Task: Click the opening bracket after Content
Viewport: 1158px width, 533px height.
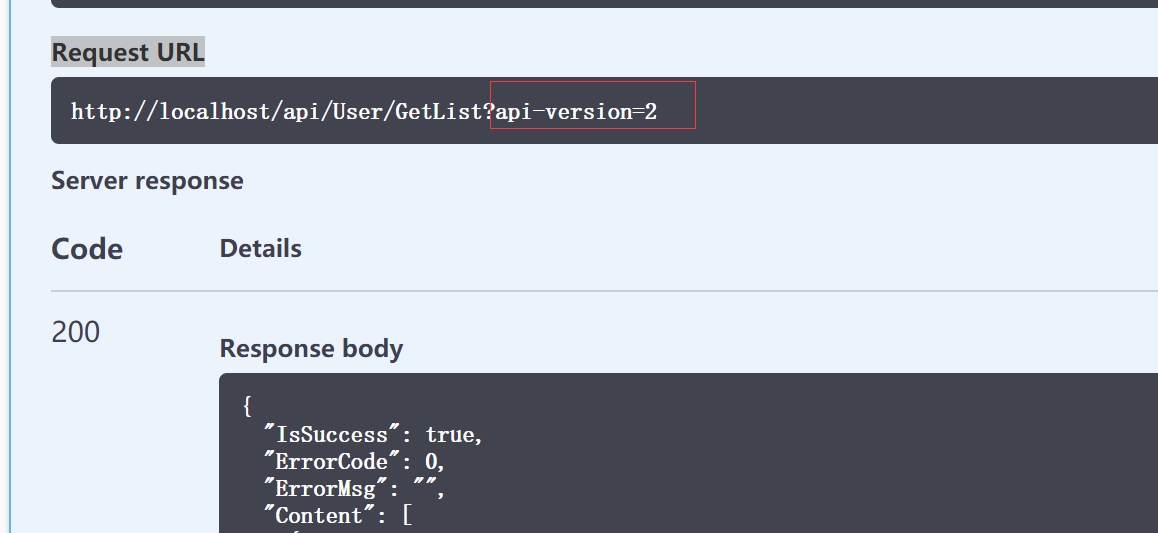Action: pos(408,516)
